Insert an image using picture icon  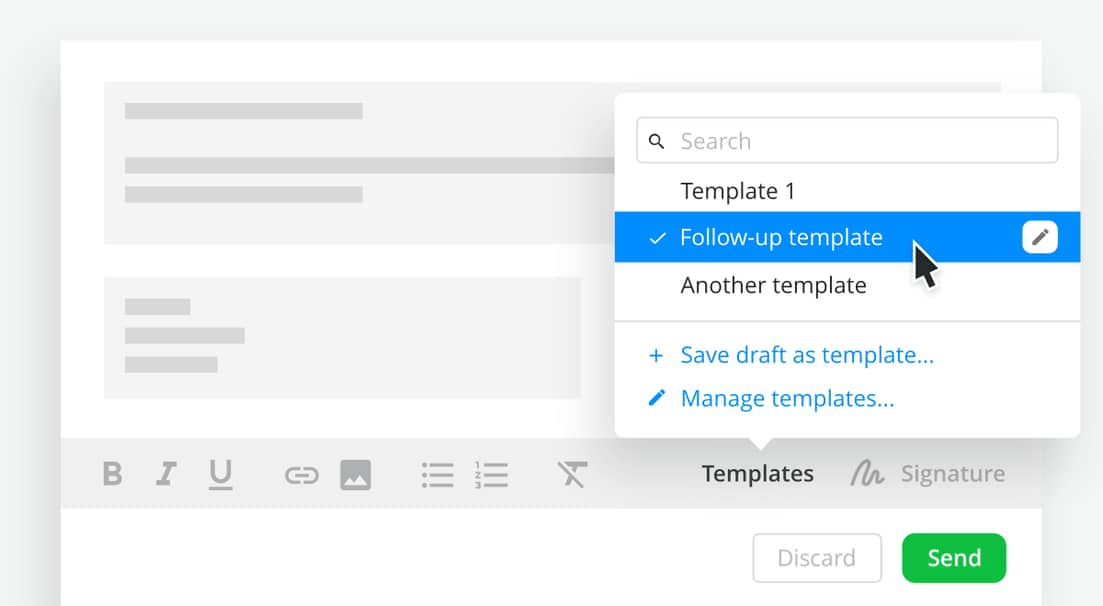[355, 474]
